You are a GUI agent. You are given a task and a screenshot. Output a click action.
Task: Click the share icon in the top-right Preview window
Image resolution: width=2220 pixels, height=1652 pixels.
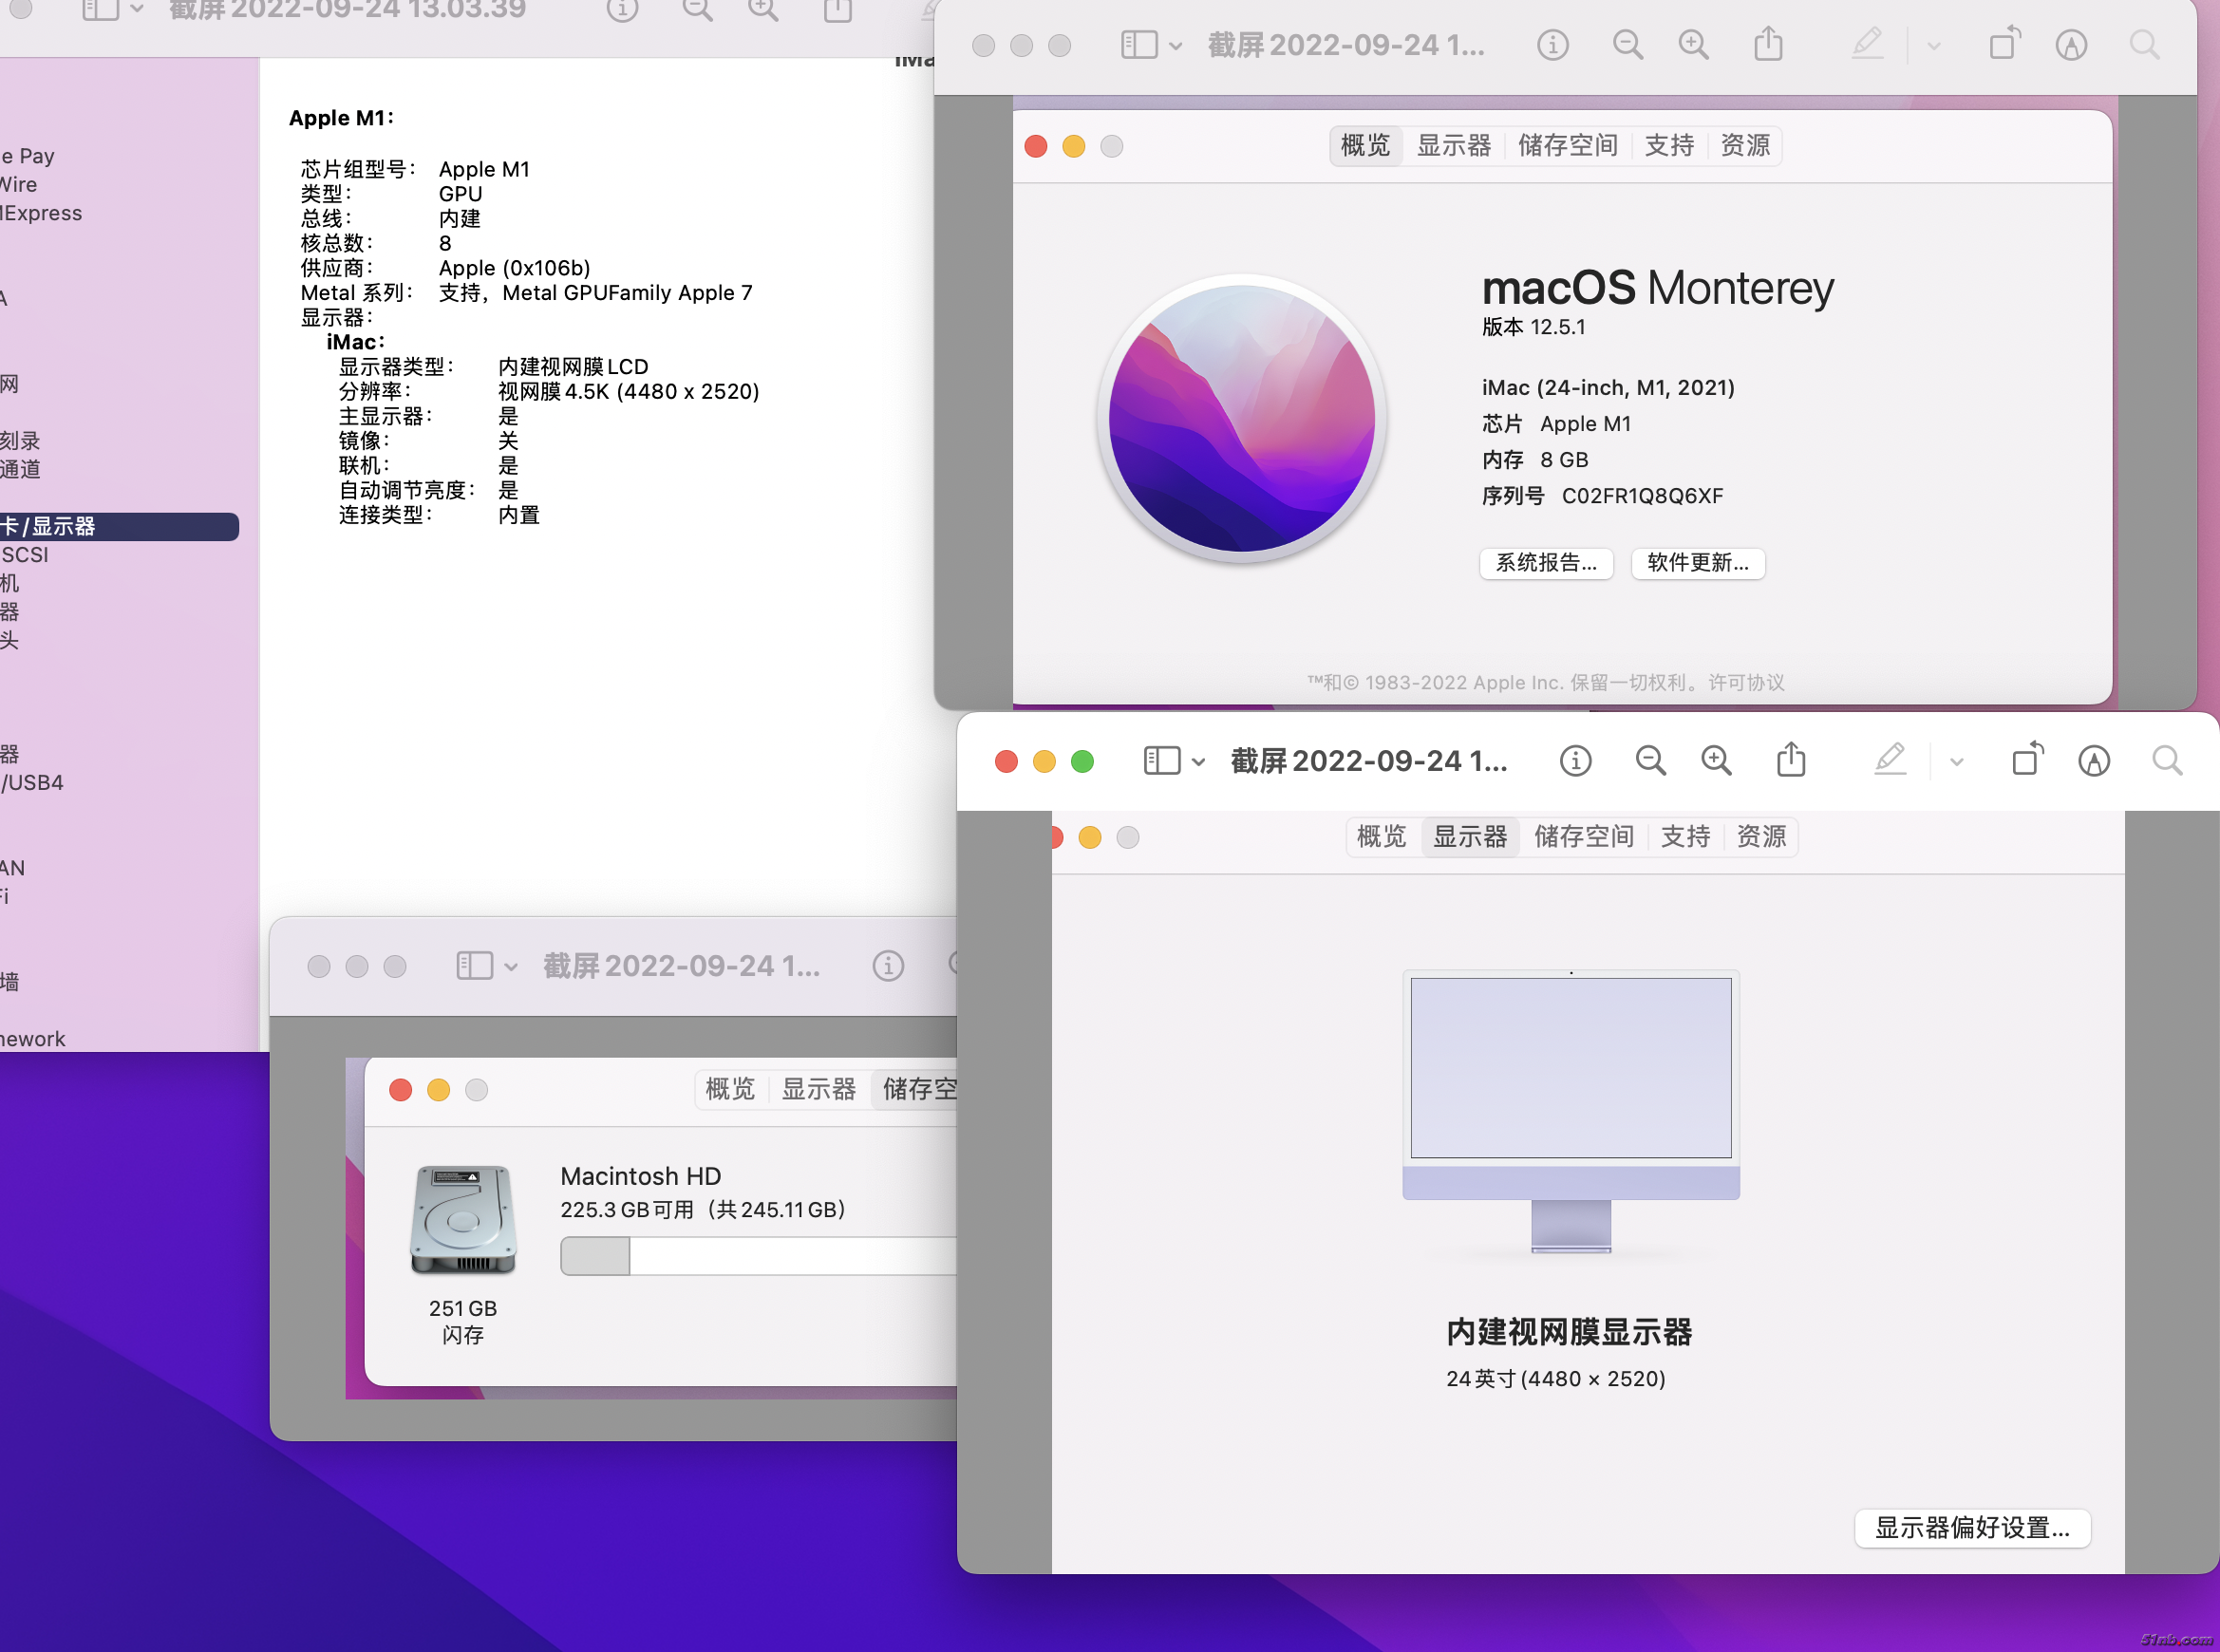(1768, 45)
